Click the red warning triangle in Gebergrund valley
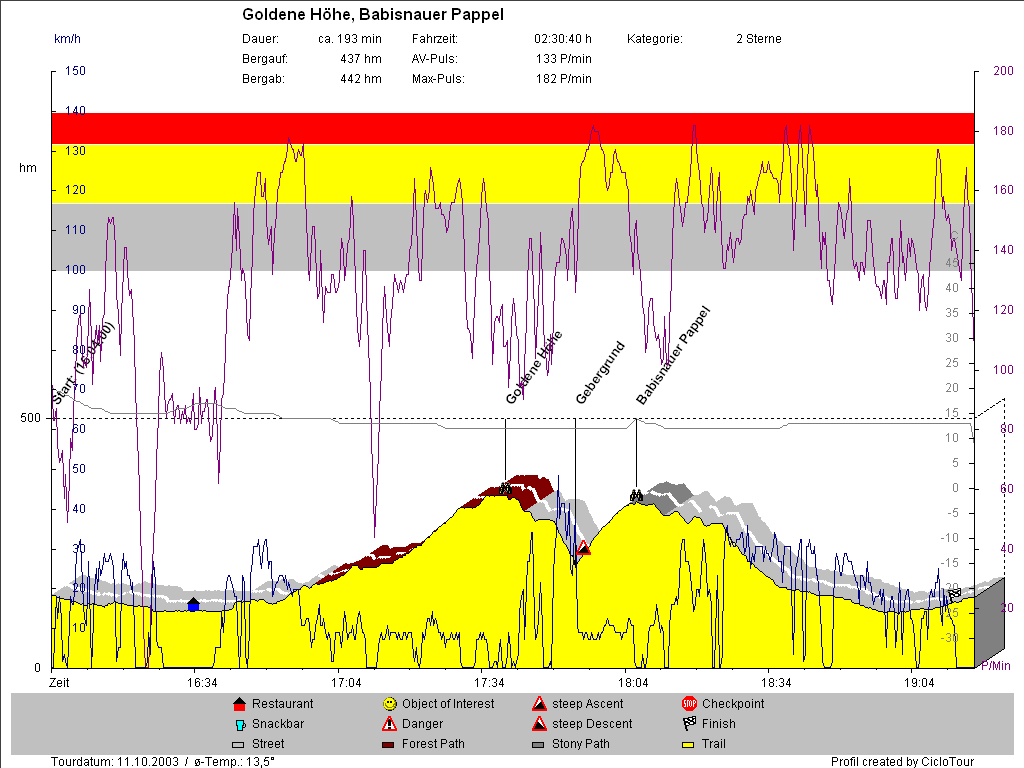 click(584, 548)
